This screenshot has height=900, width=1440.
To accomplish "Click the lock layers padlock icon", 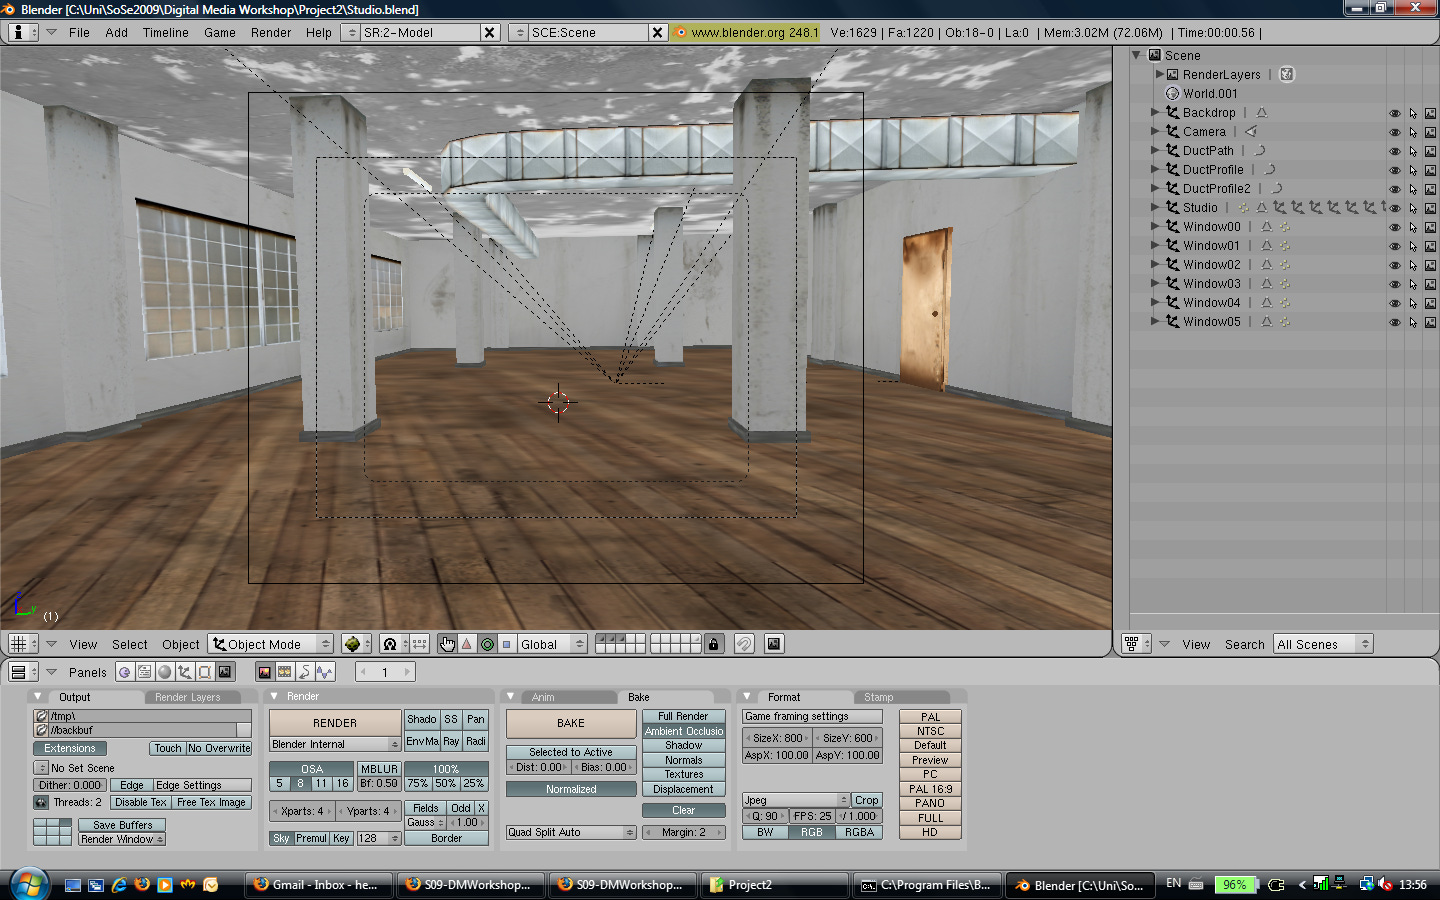I will [713, 644].
